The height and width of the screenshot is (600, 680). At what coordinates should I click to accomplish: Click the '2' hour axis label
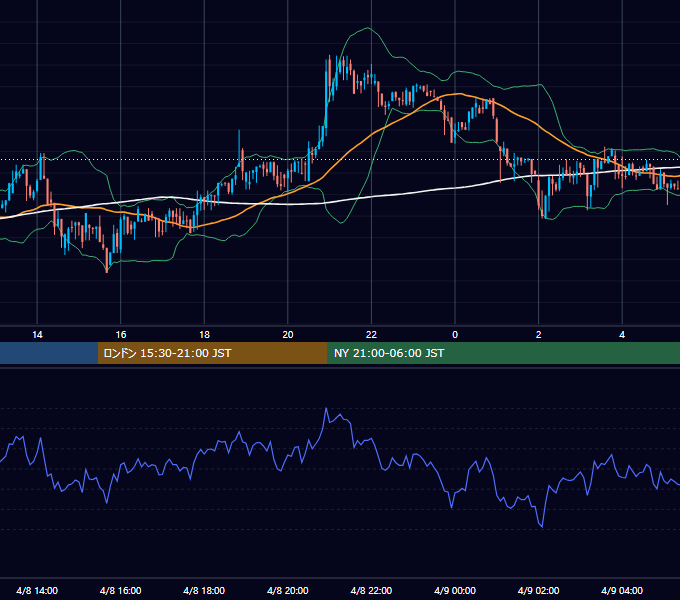click(x=539, y=334)
